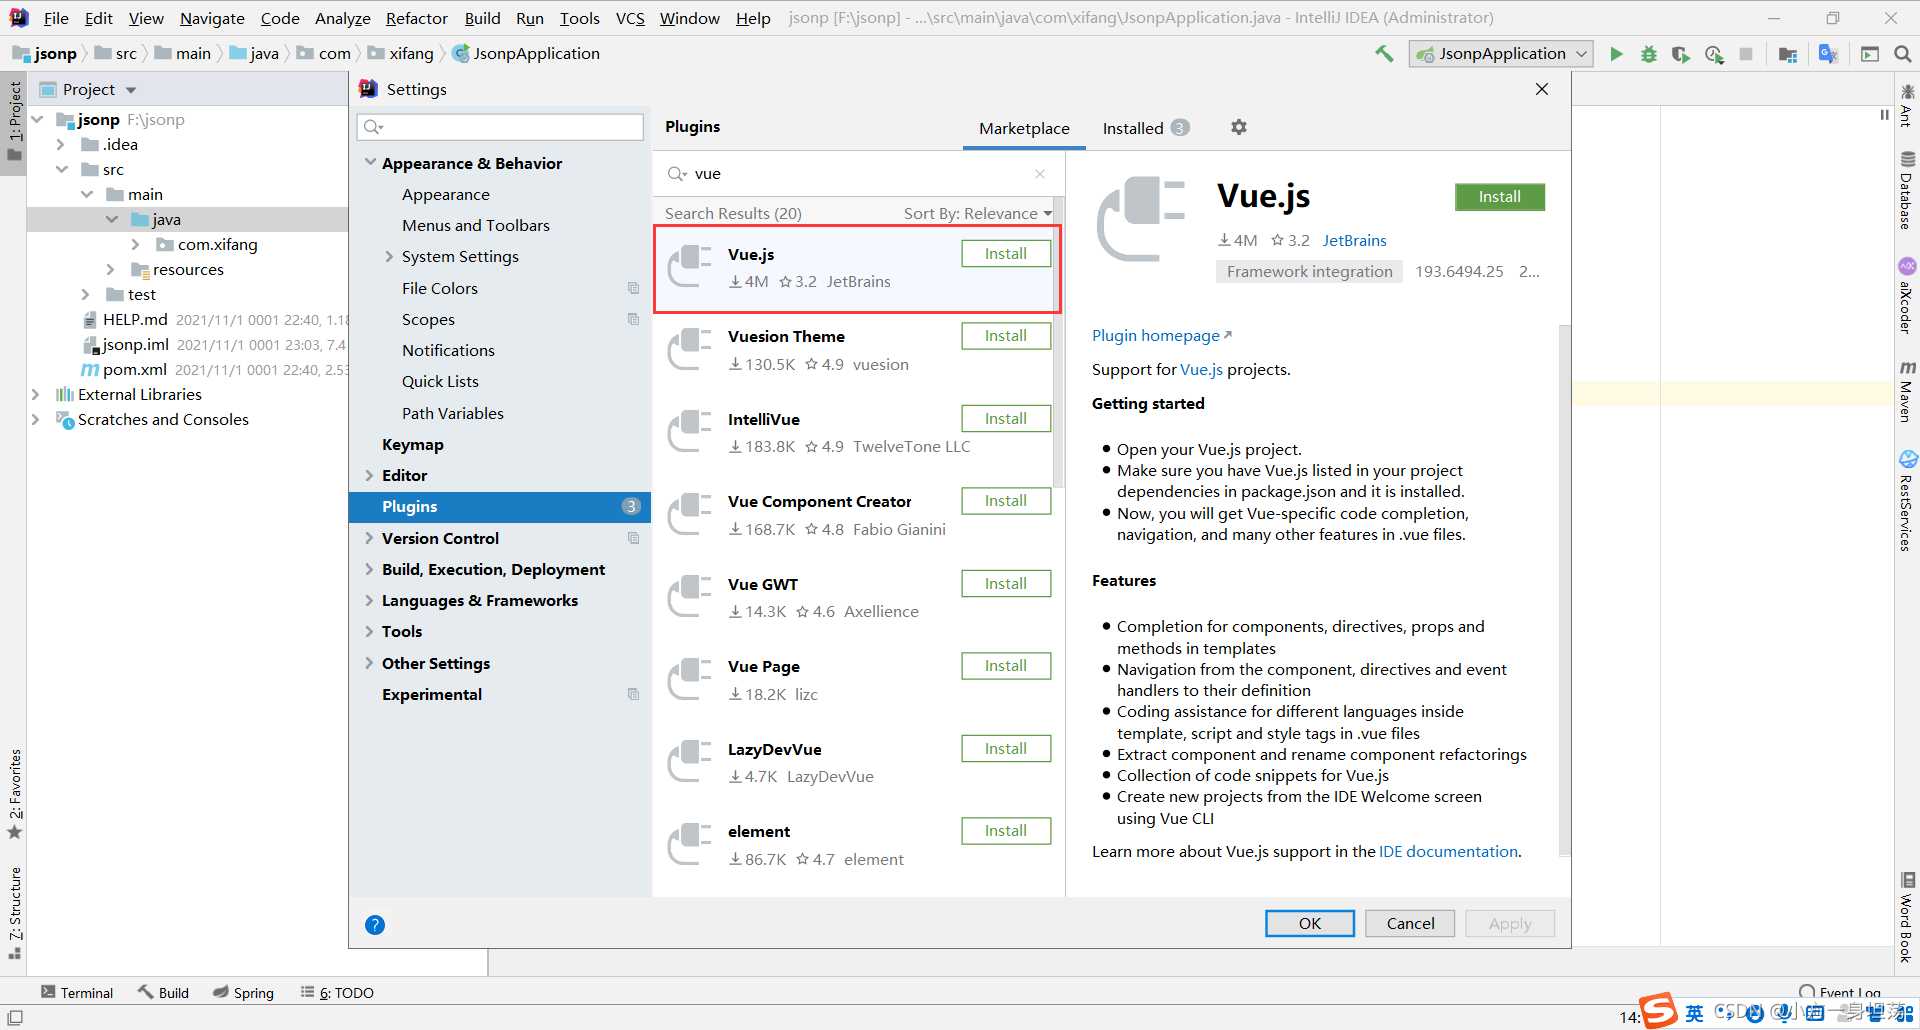
Task: Click the Stop process square icon
Action: pyautogui.click(x=1746, y=54)
